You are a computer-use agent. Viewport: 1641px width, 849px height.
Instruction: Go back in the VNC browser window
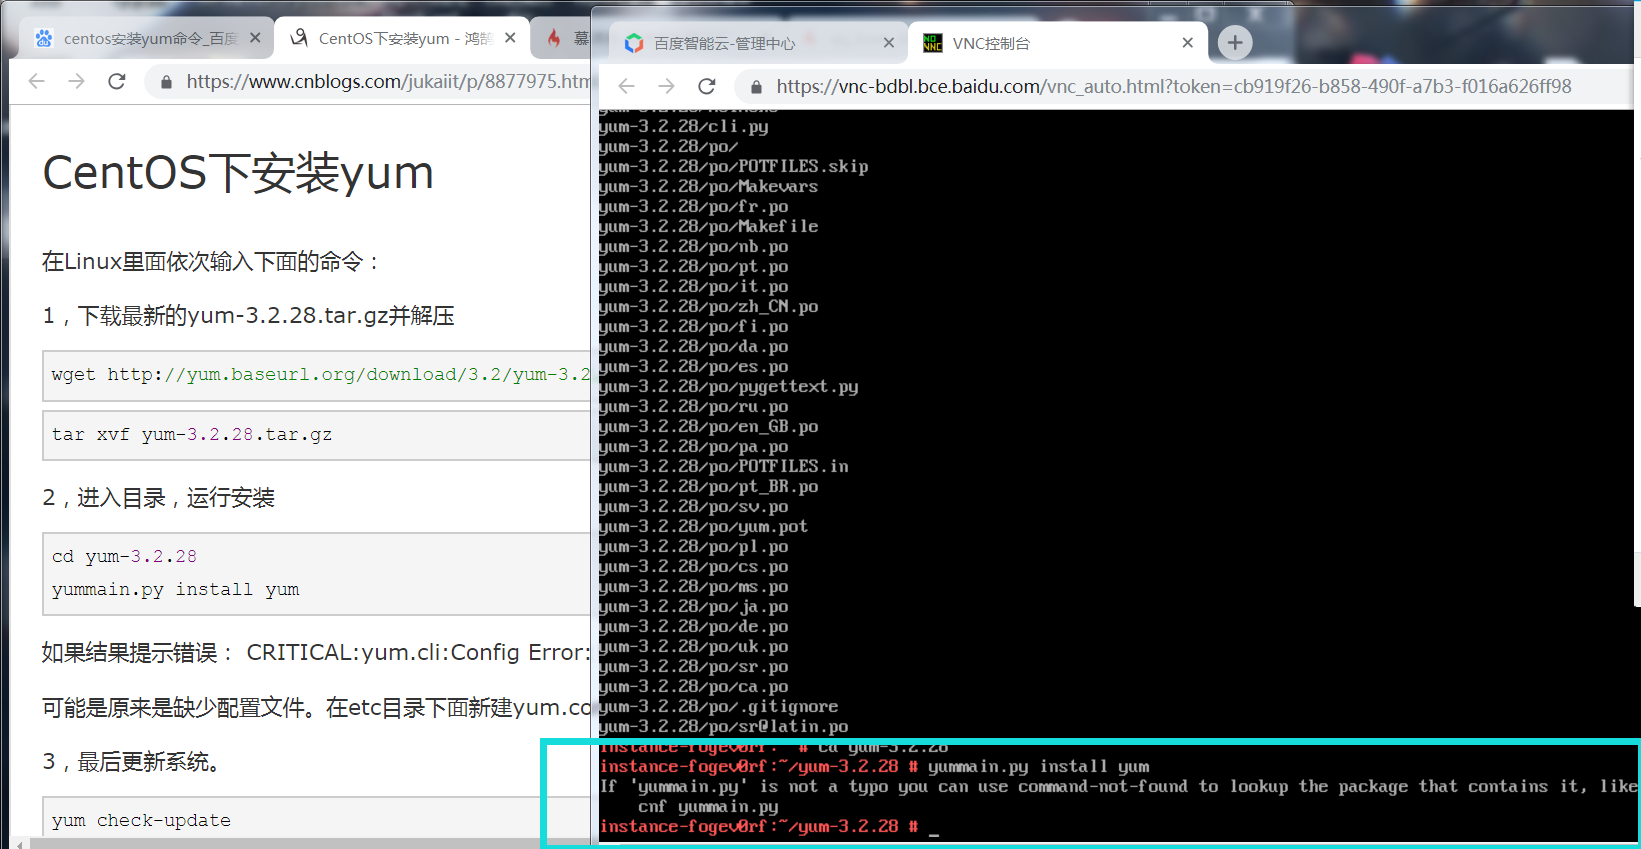point(627,86)
